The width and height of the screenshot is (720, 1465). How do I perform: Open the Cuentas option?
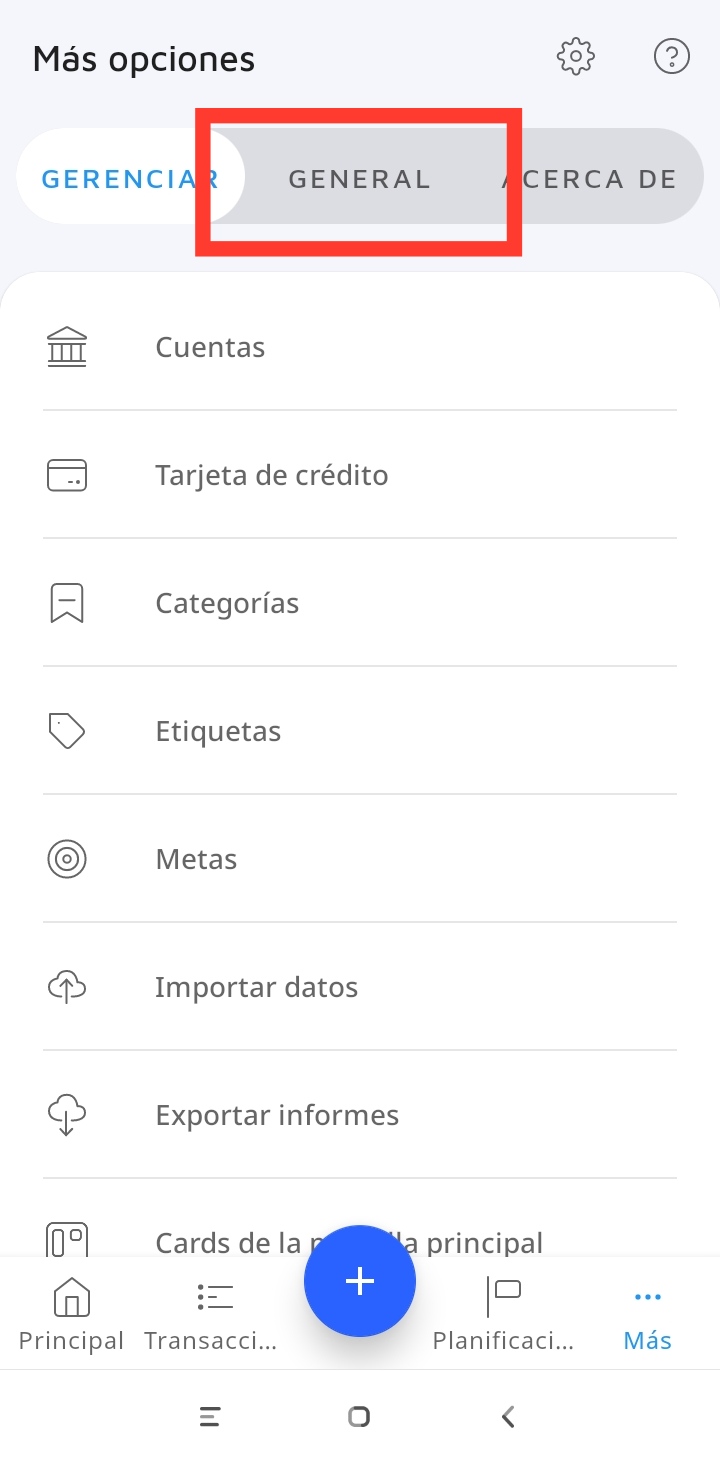tap(210, 347)
